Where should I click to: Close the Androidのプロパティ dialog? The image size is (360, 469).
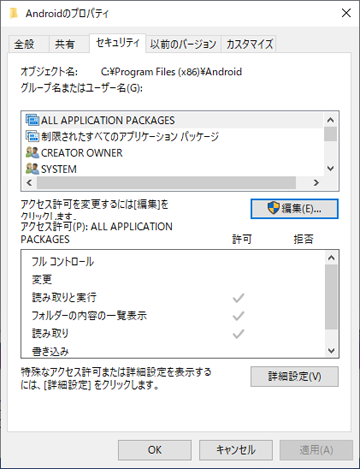346,13
